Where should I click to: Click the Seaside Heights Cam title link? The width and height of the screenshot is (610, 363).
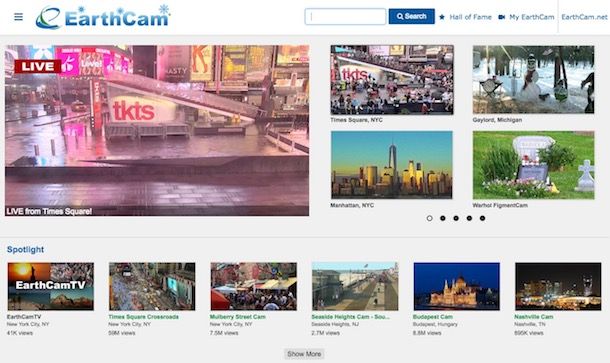click(x=350, y=317)
